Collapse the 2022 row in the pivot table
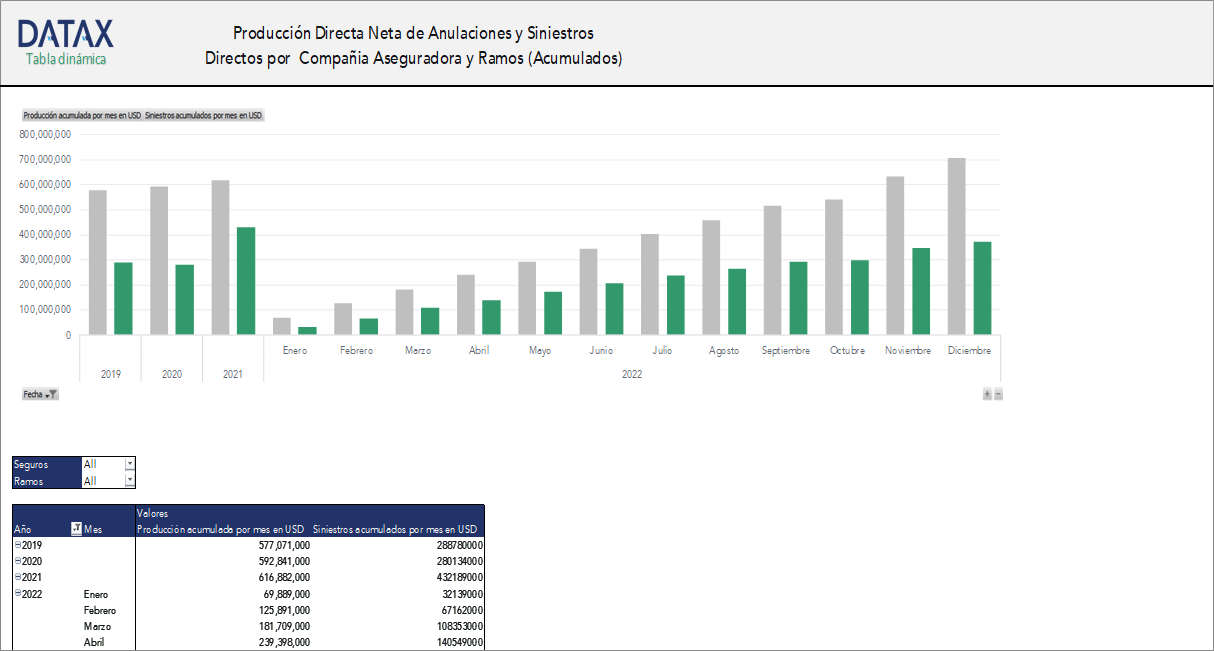This screenshot has width=1214, height=651. pos(19,593)
